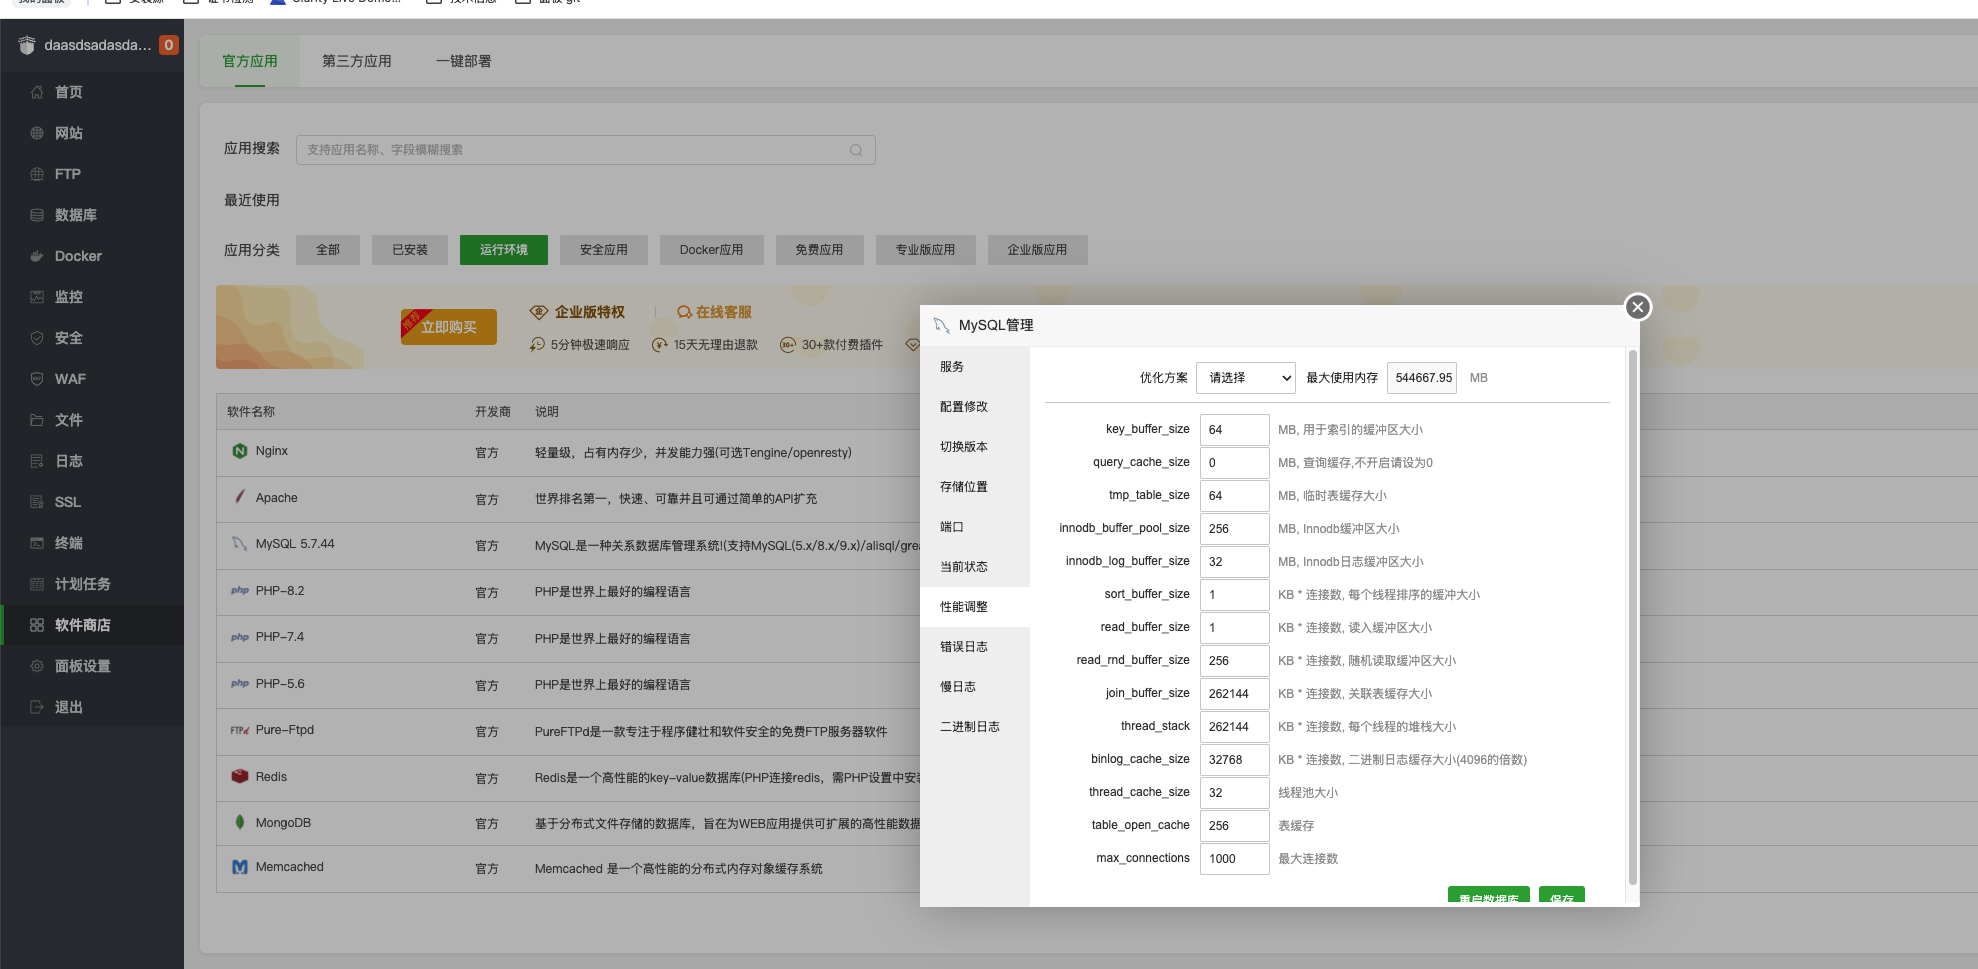Filter apps by 专业版应用 category
The height and width of the screenshot is (969, 1978).
pyautogui.click(x=926, y=250)
